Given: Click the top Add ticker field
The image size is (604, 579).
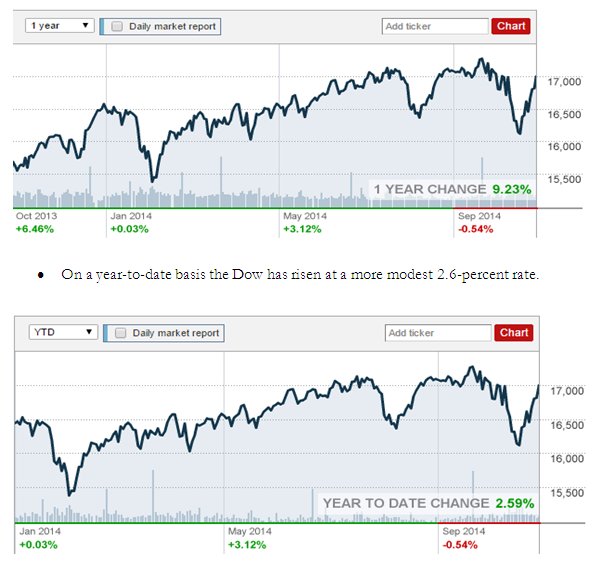Looking at the screenshot, I should click(x=435, y=26).
